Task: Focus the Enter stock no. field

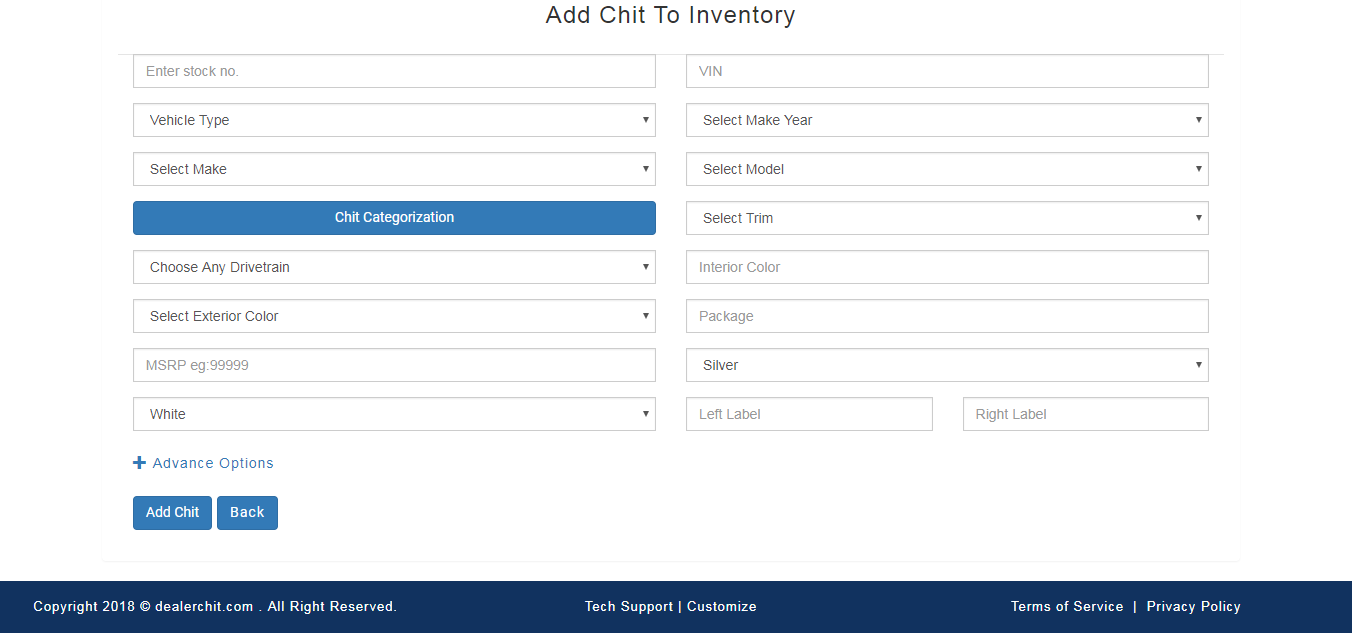Action: click(394, 71)
